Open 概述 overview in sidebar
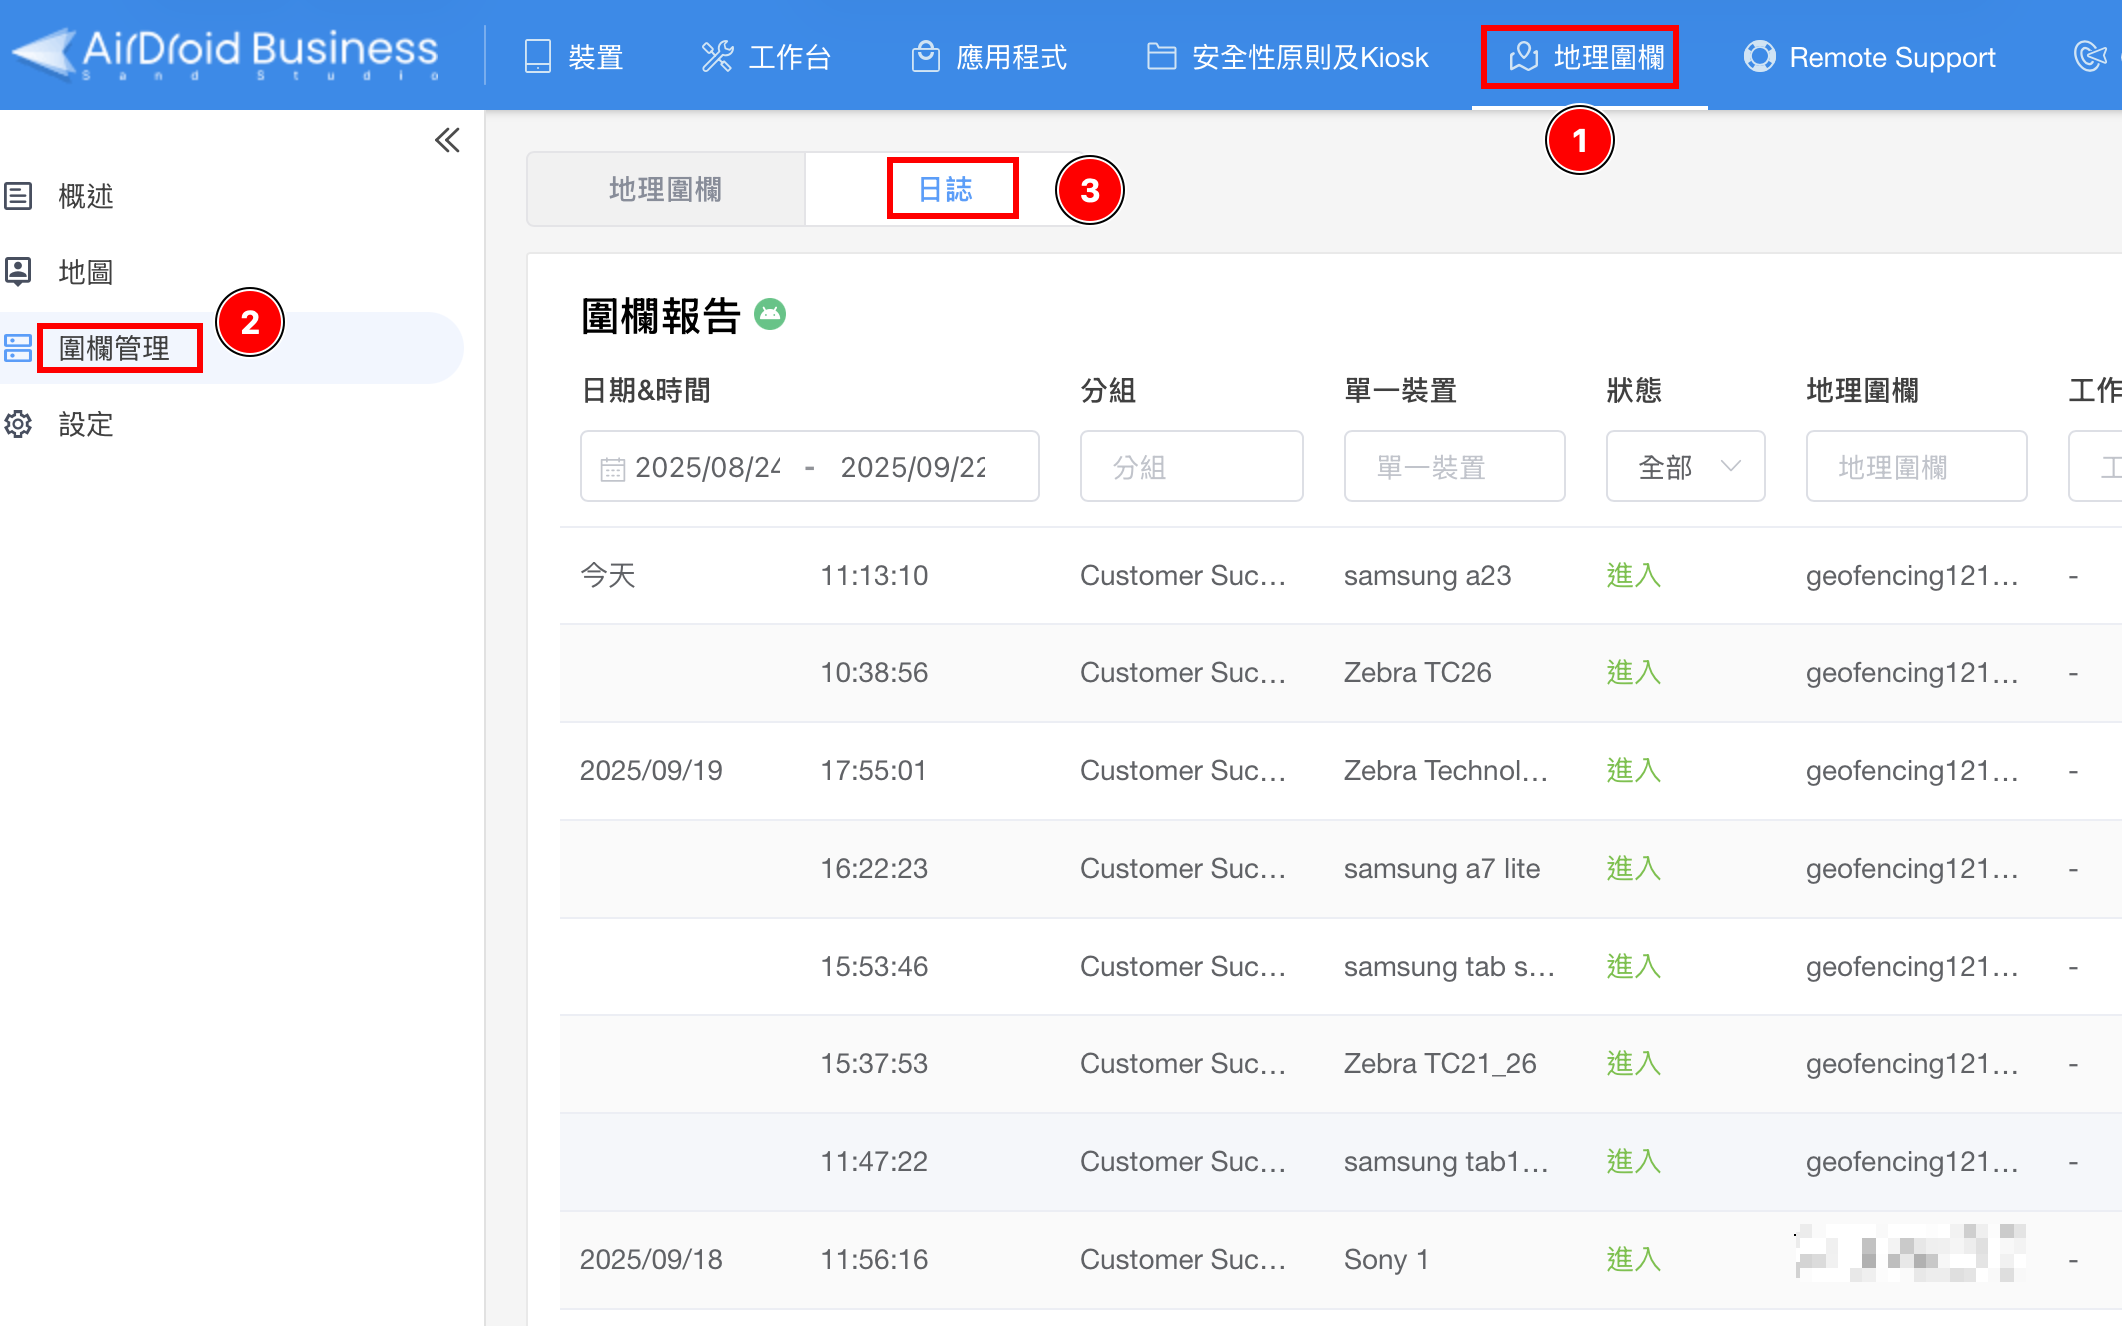 click(85, 196)
